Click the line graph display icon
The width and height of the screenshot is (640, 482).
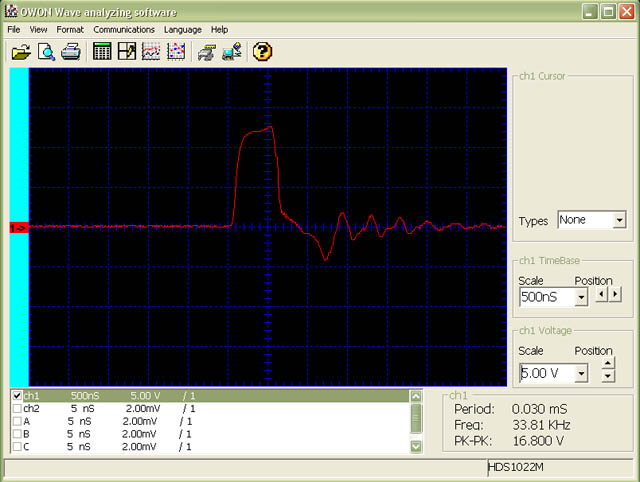pos(151,52)
